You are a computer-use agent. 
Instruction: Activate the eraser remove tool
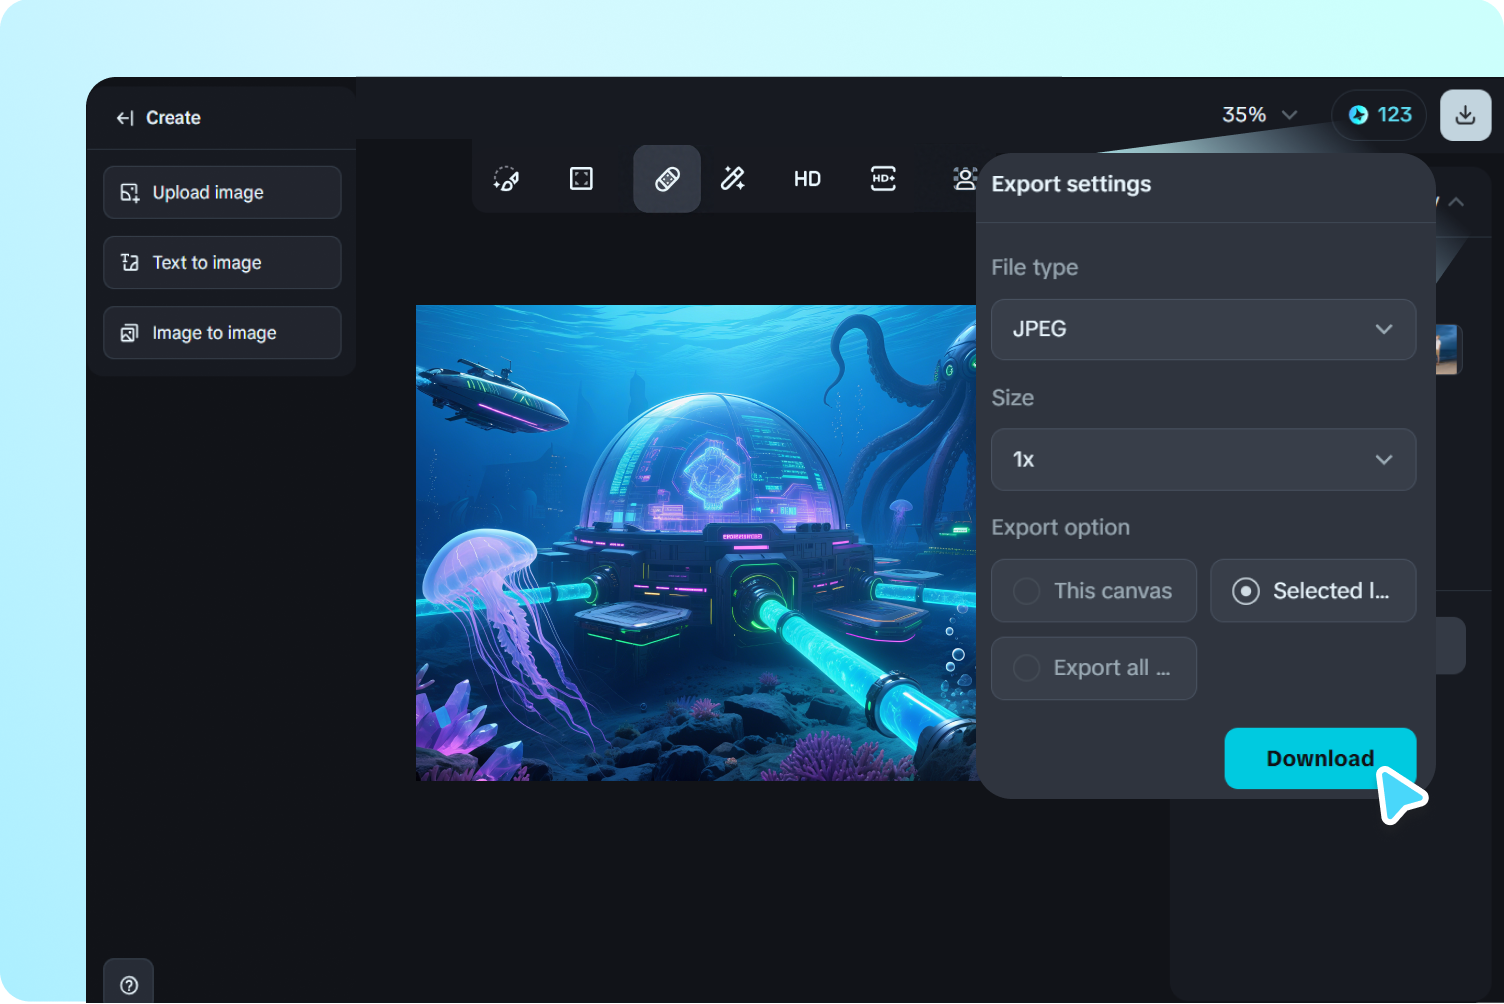pos(667,179)
